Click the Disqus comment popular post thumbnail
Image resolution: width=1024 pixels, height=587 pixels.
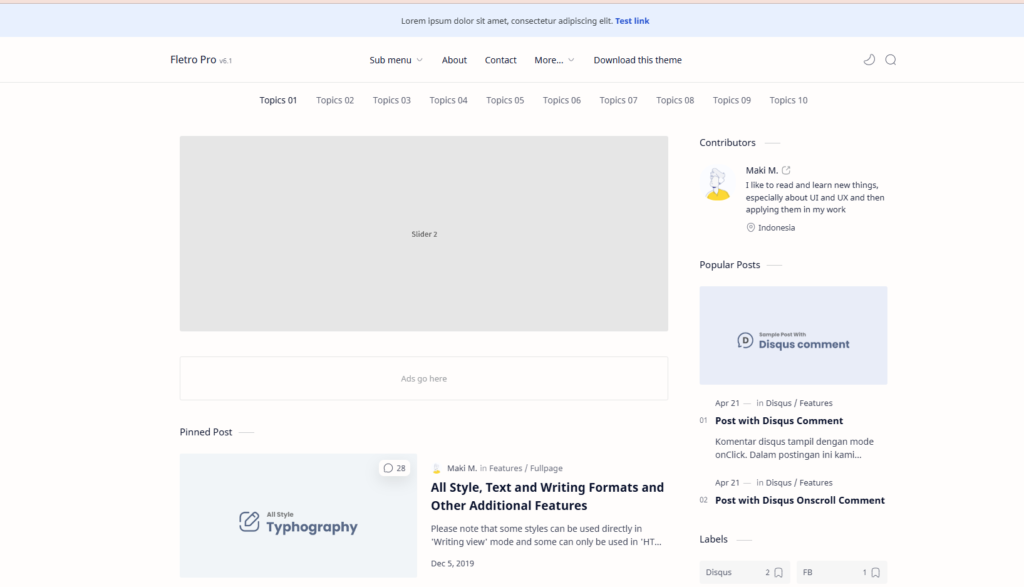793,335
